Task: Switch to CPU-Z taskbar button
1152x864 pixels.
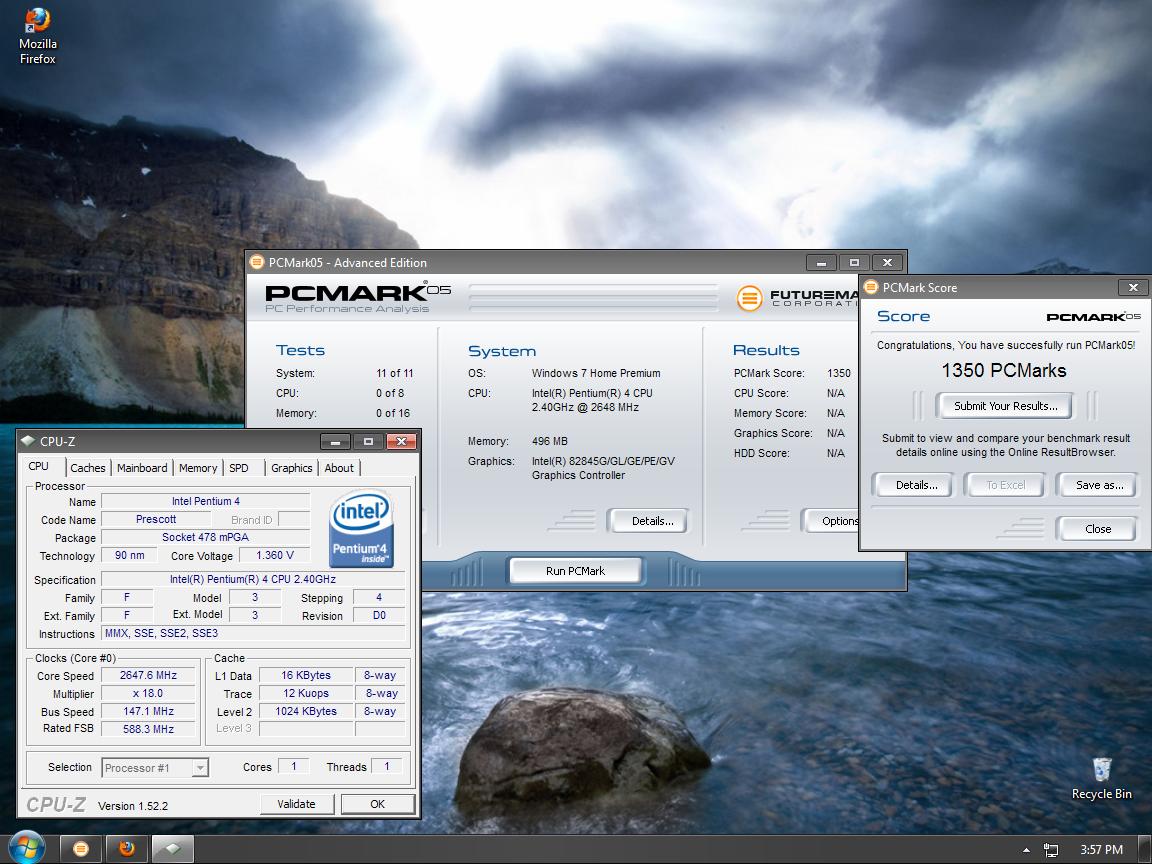Action: tap(173, 849)
